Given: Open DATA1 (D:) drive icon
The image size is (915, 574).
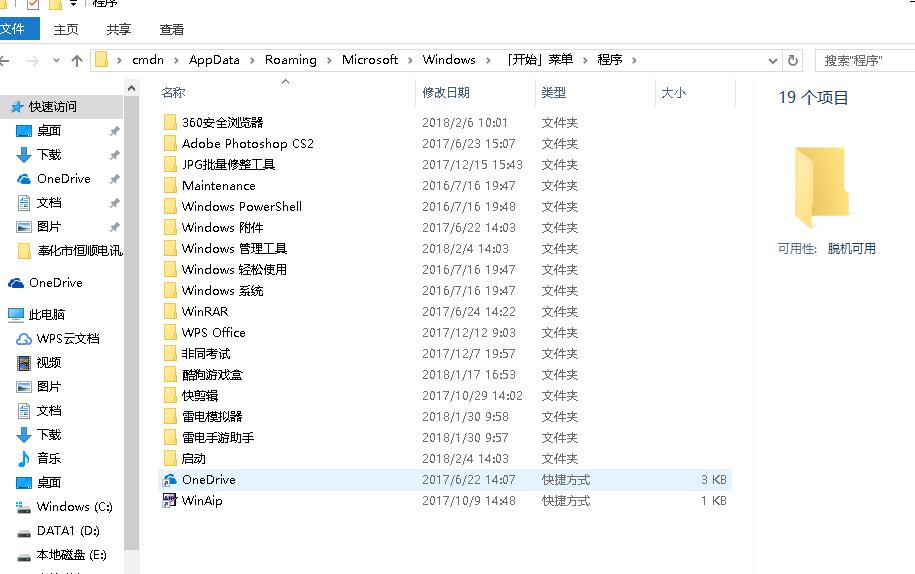Looking at the screenshot, I should pos(24,531).
